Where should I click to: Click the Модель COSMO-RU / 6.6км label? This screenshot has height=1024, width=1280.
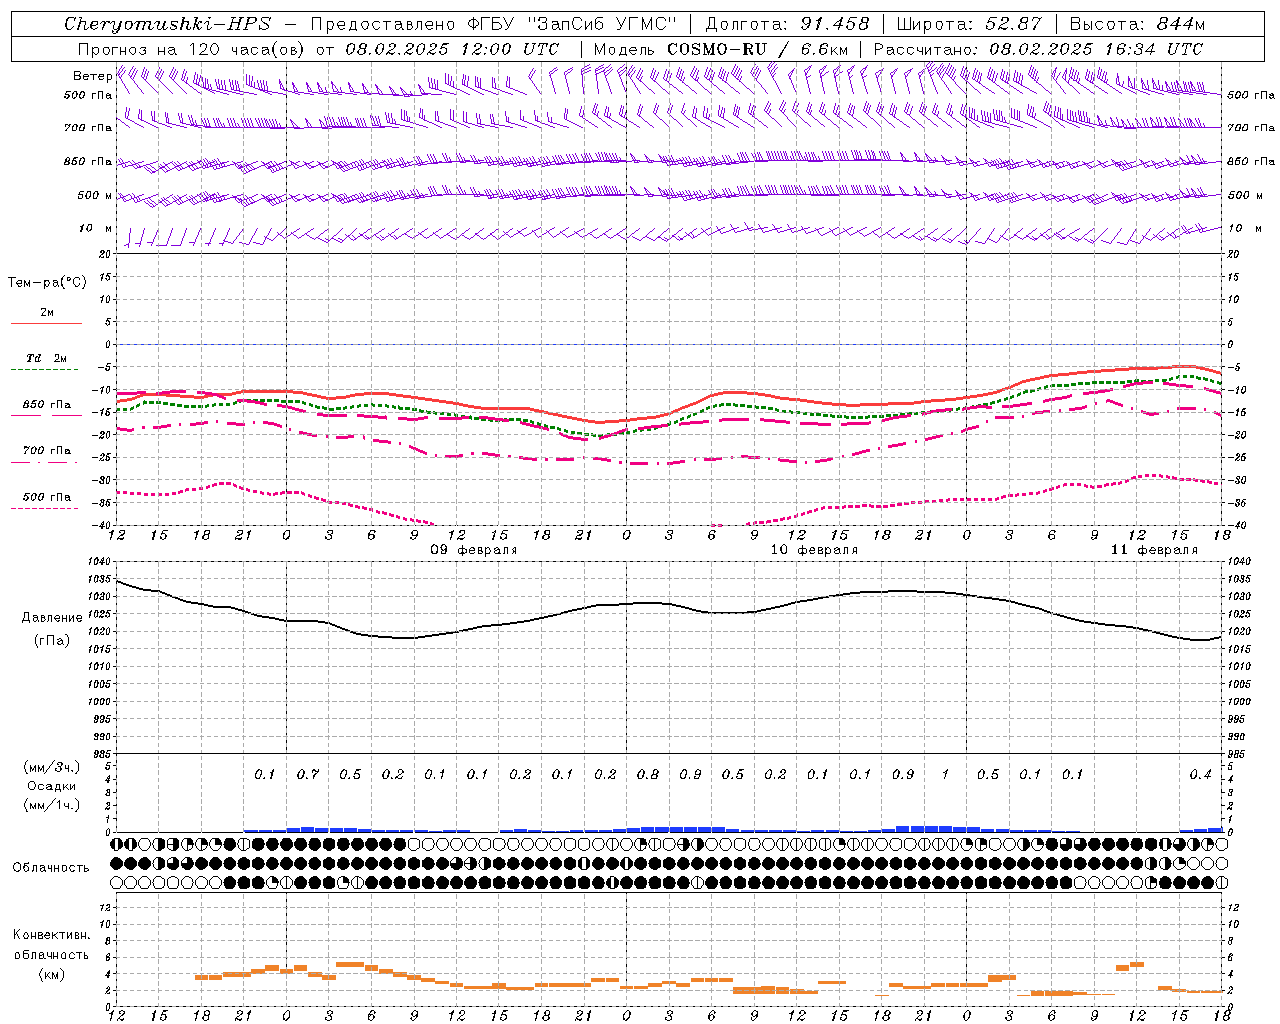(x=721, y=49)
